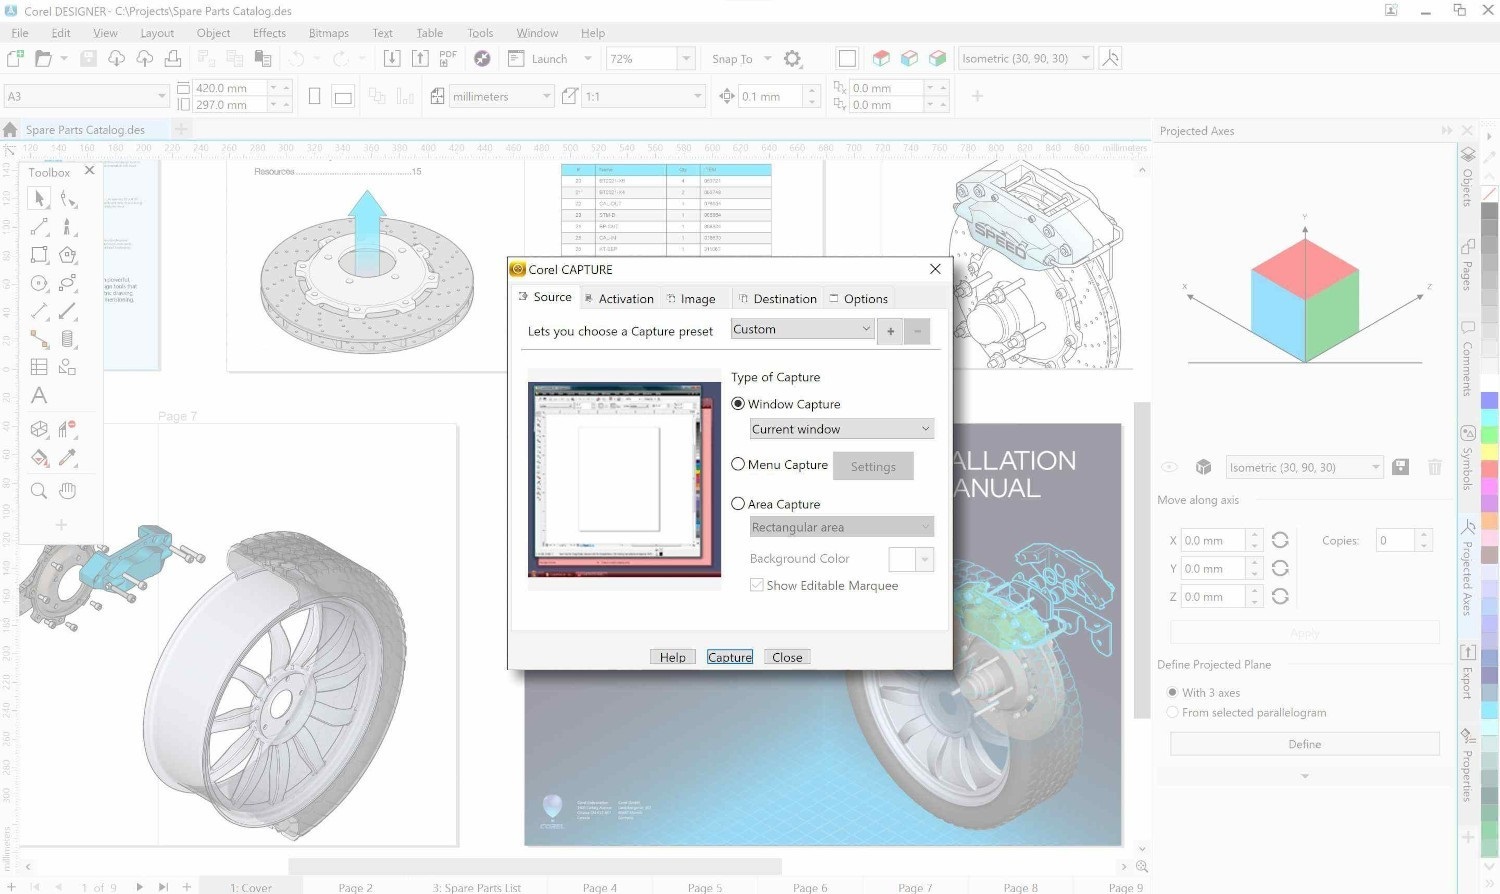
Task: Save the projected axes preset icon
Action: (1401, 467)
